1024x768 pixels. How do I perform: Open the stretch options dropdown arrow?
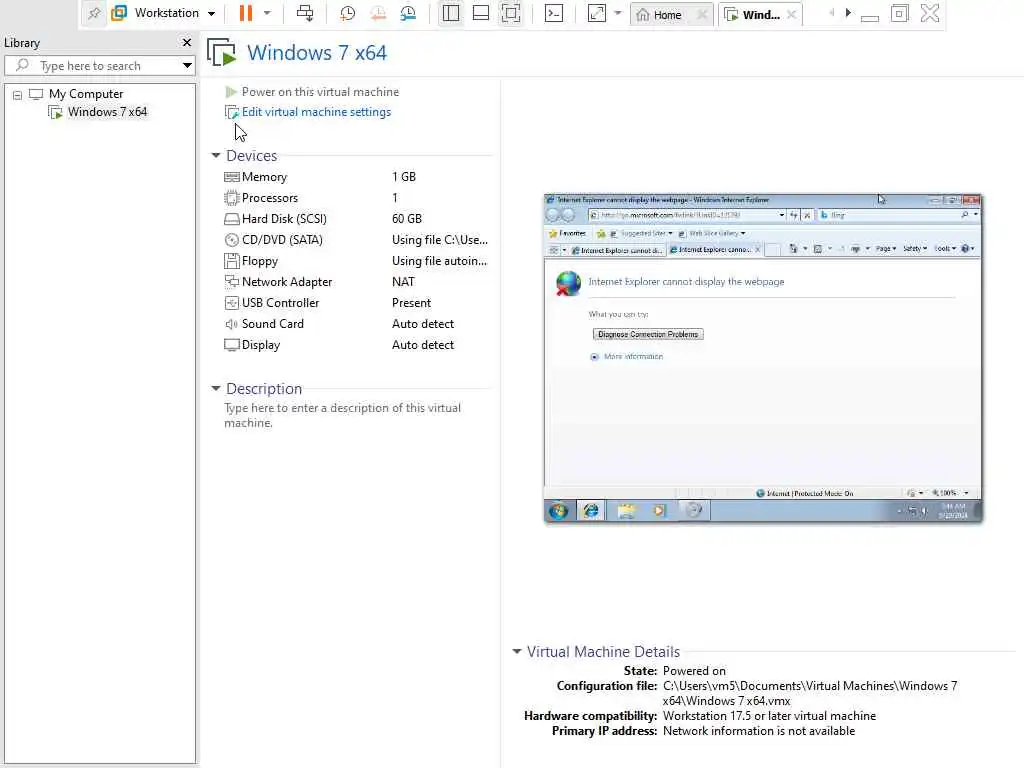click(617, 13)
